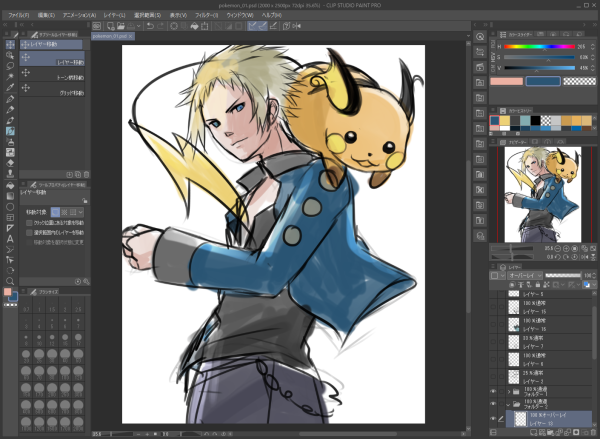Image resolution: width=600 pixels, height=439 pixels.
Task: Select the Auto Select magic wand tool
Action: coord(10,77)
